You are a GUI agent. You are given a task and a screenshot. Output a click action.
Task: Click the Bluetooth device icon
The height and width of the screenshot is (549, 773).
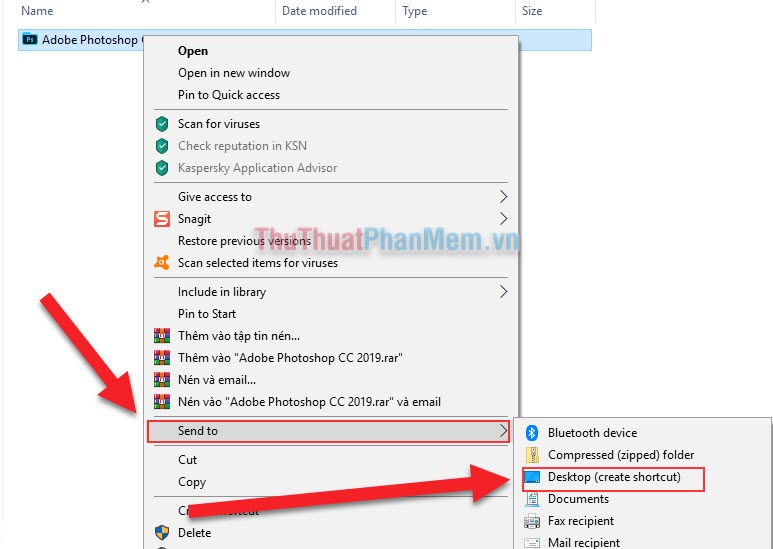(531, 433)
